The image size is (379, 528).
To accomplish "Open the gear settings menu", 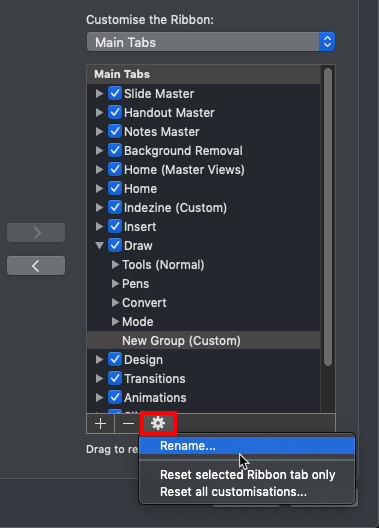I will [158, 423].
